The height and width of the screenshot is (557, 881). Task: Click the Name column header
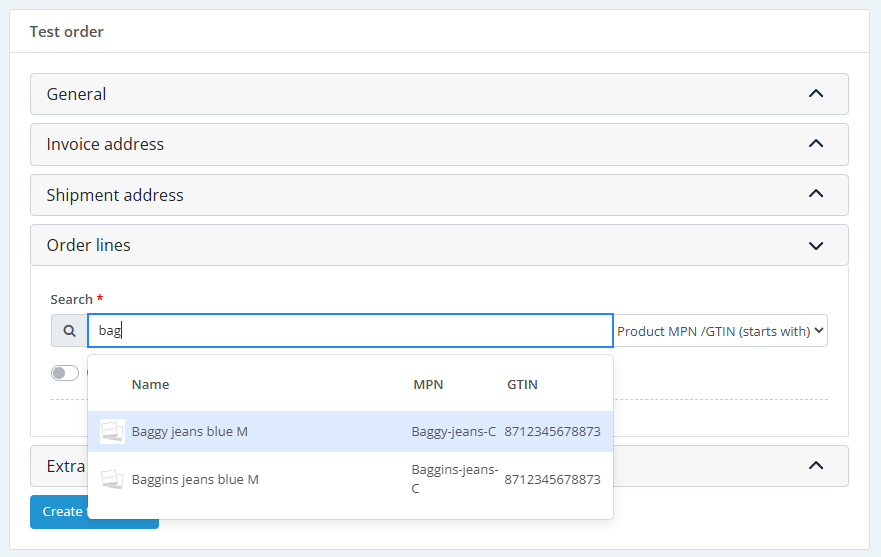tap(150, 384)
